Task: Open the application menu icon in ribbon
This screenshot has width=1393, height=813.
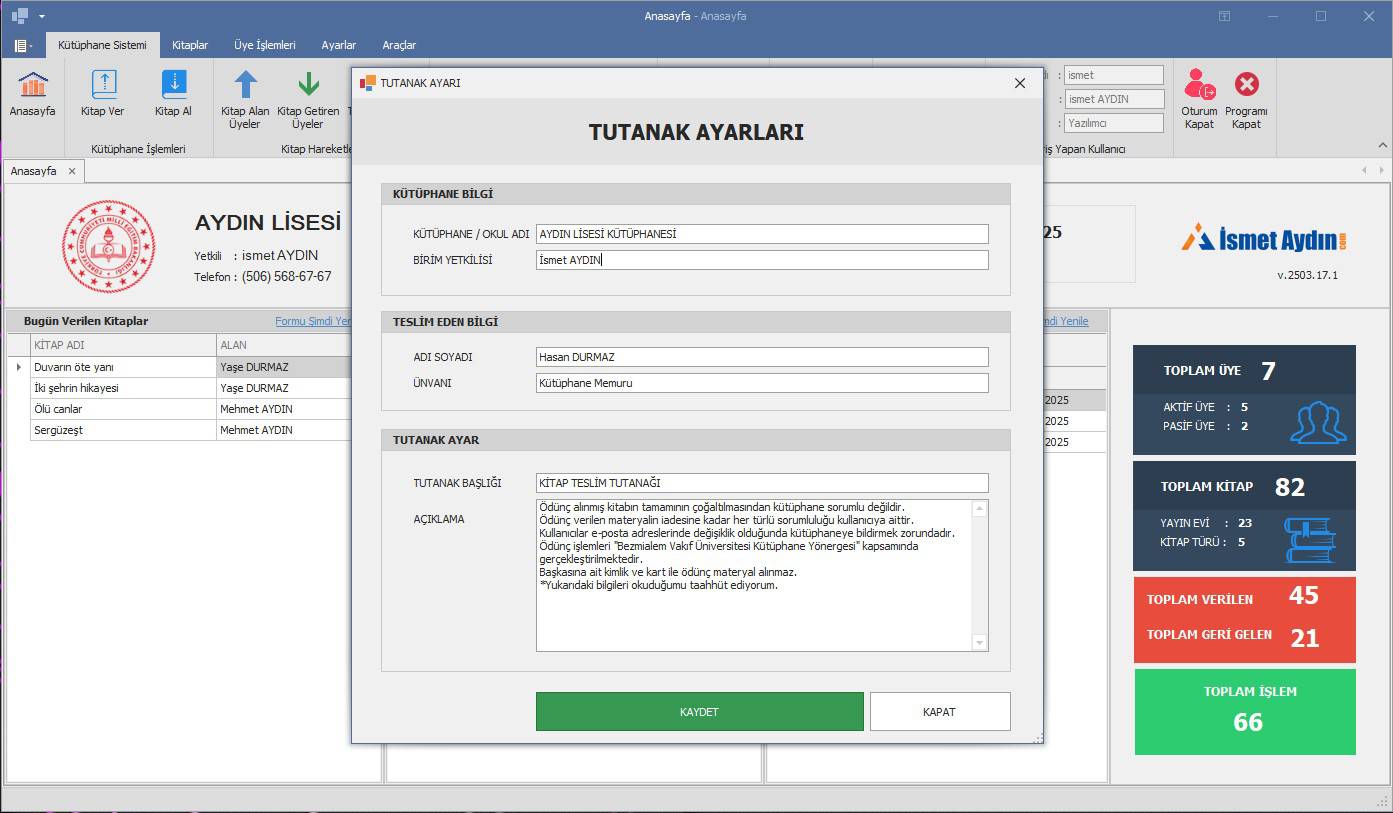Action: 22,46
